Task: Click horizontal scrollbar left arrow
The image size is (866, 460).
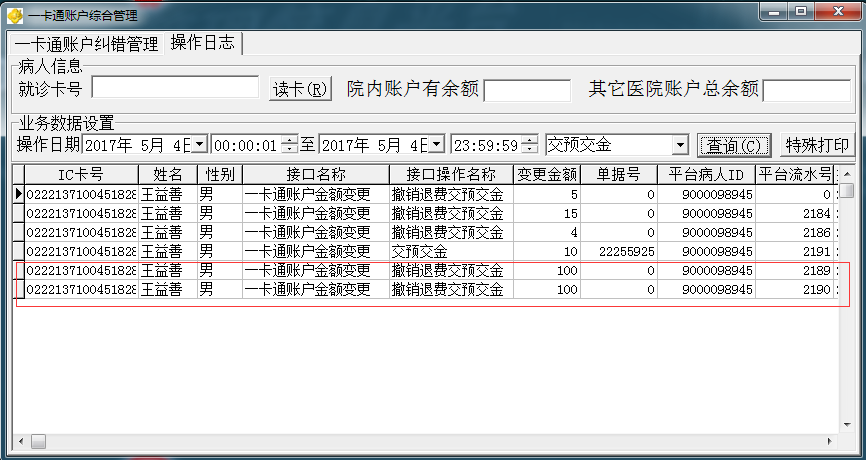Action: [x=22, y=441]
